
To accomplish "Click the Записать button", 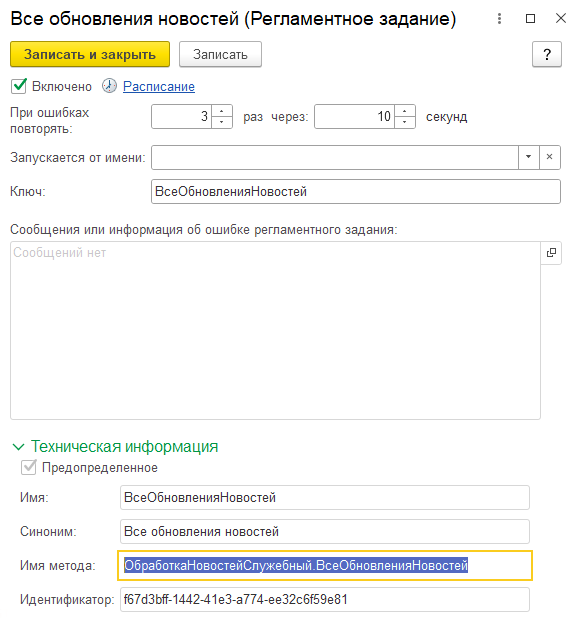I will tap(220, 54).
